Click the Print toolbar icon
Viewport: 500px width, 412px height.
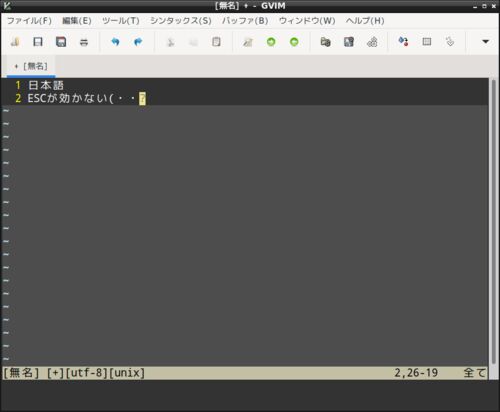84,42
